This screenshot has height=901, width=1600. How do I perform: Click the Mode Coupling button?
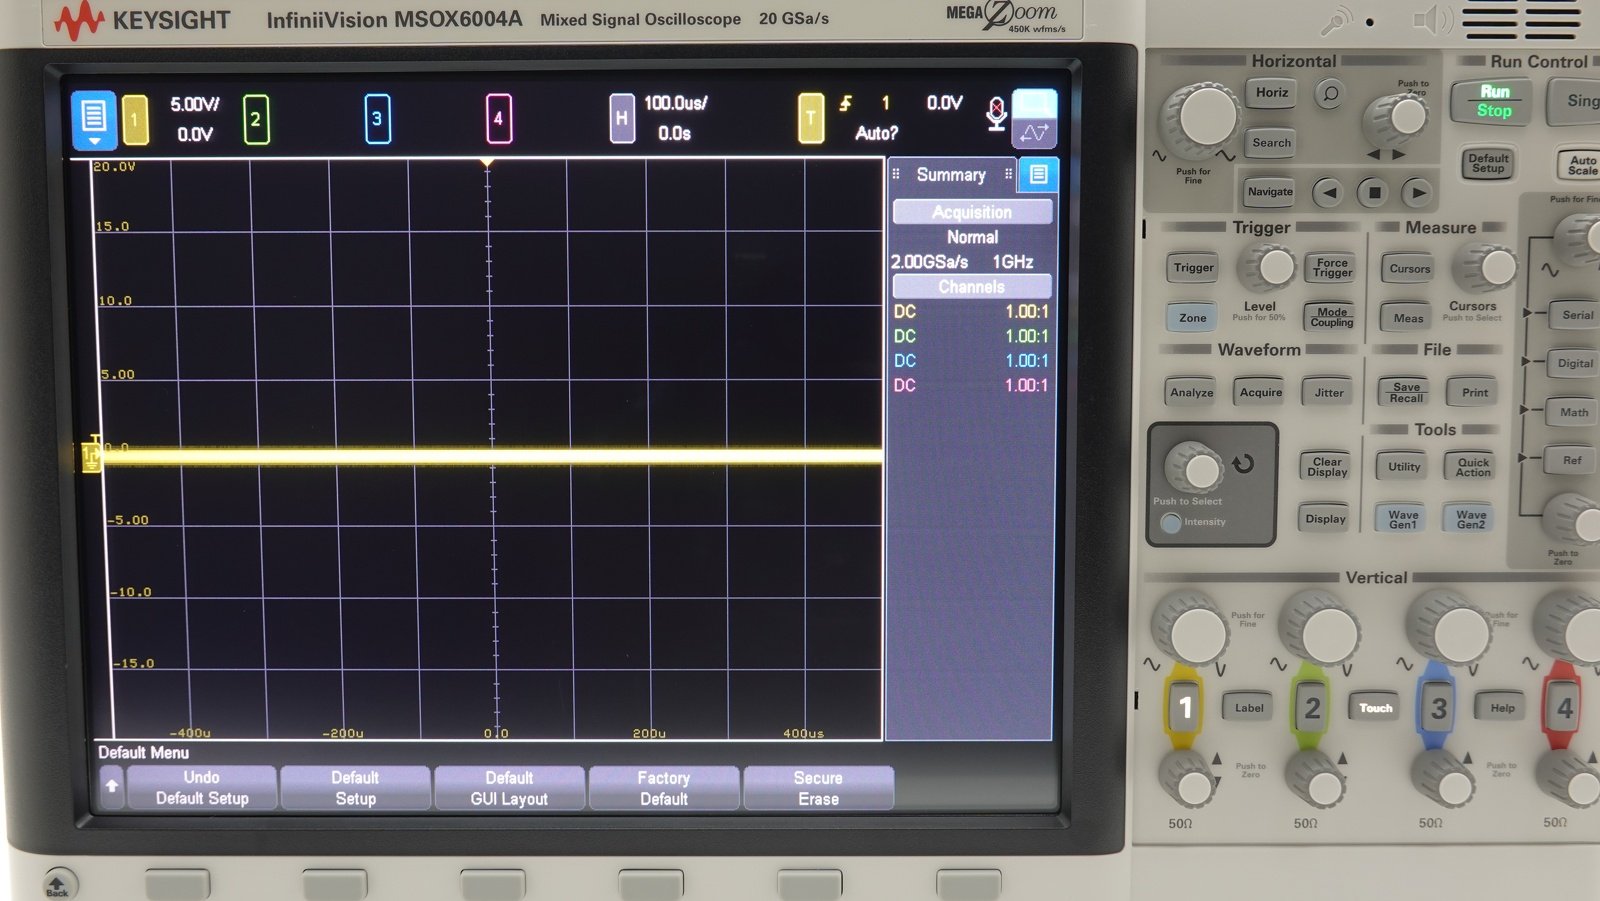(x=1332, y=317)
